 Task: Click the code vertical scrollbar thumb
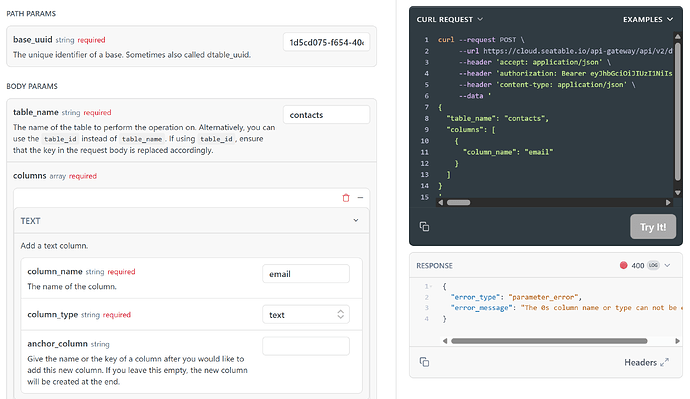(x=678, y=111)
